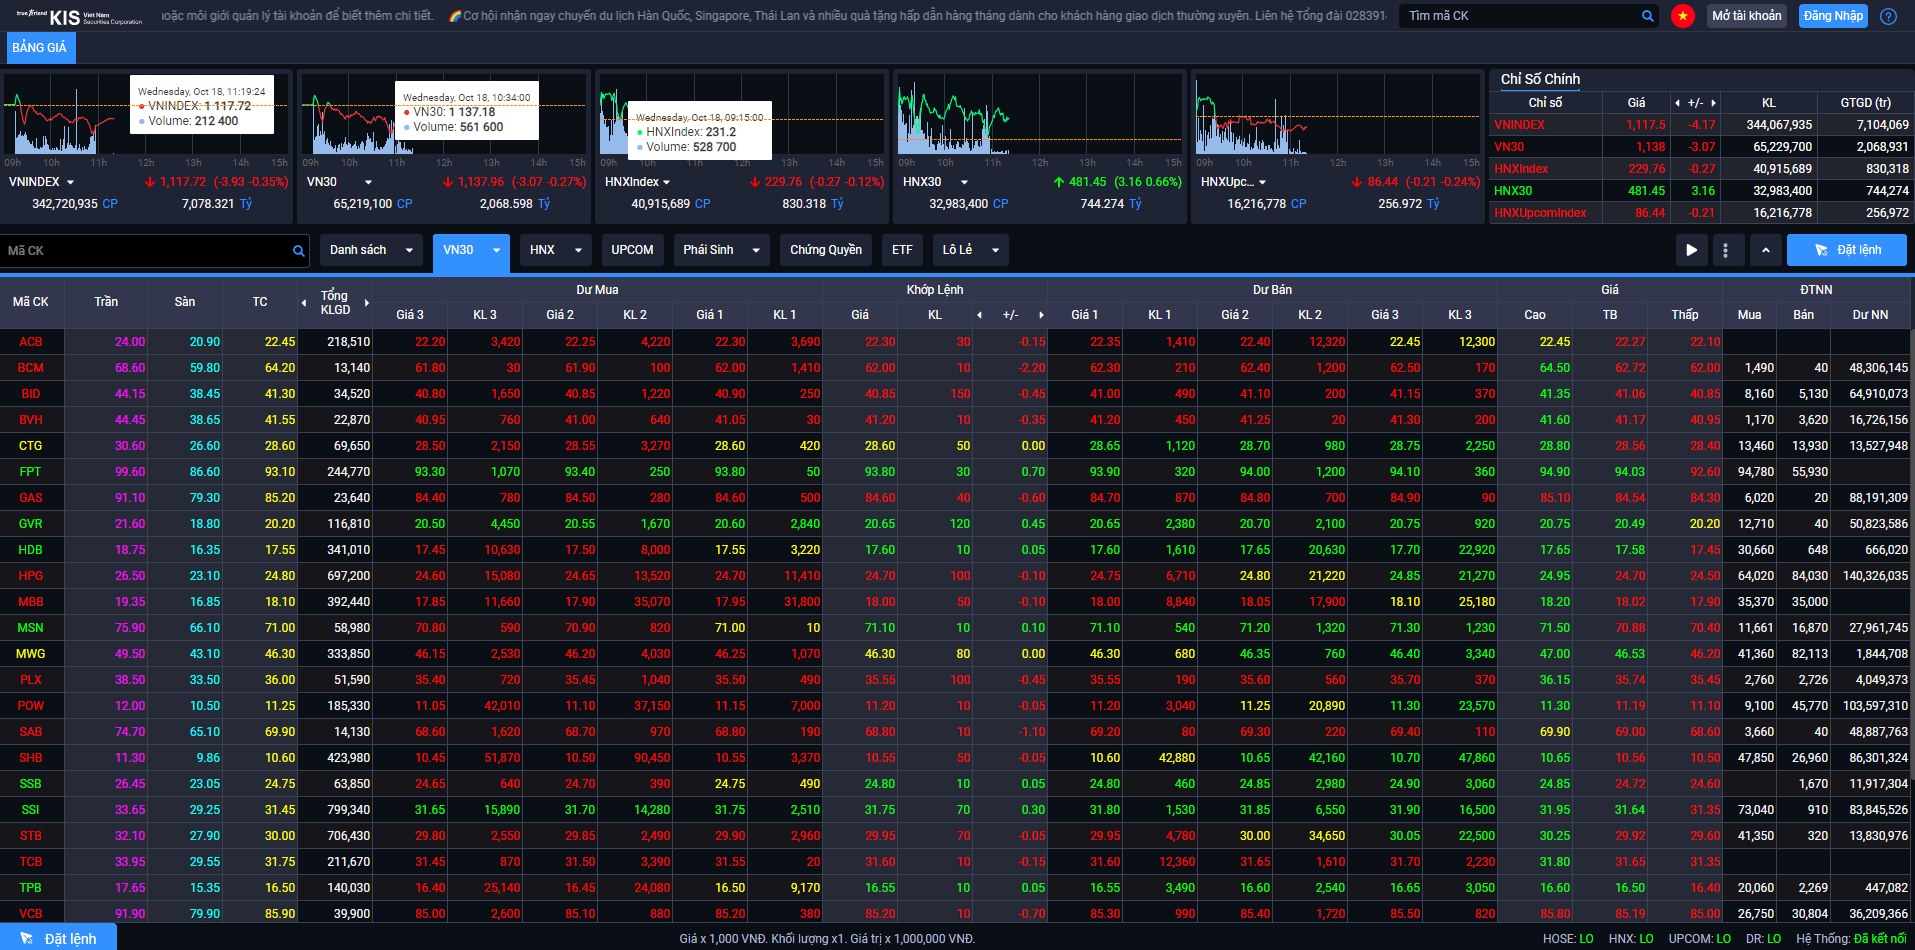Click the right arrow beside Khớp Lệnh +/- header
This screenshot has width=1915, height=950.
1041,315
